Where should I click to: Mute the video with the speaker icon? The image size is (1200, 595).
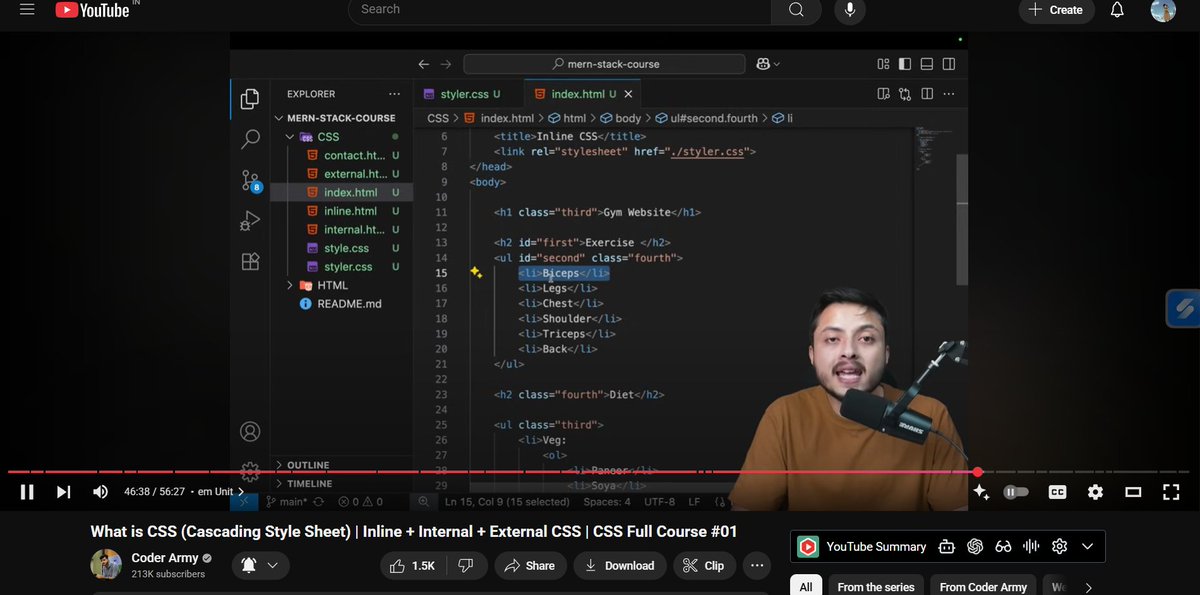pyautogui.click(x=100, y=491)
